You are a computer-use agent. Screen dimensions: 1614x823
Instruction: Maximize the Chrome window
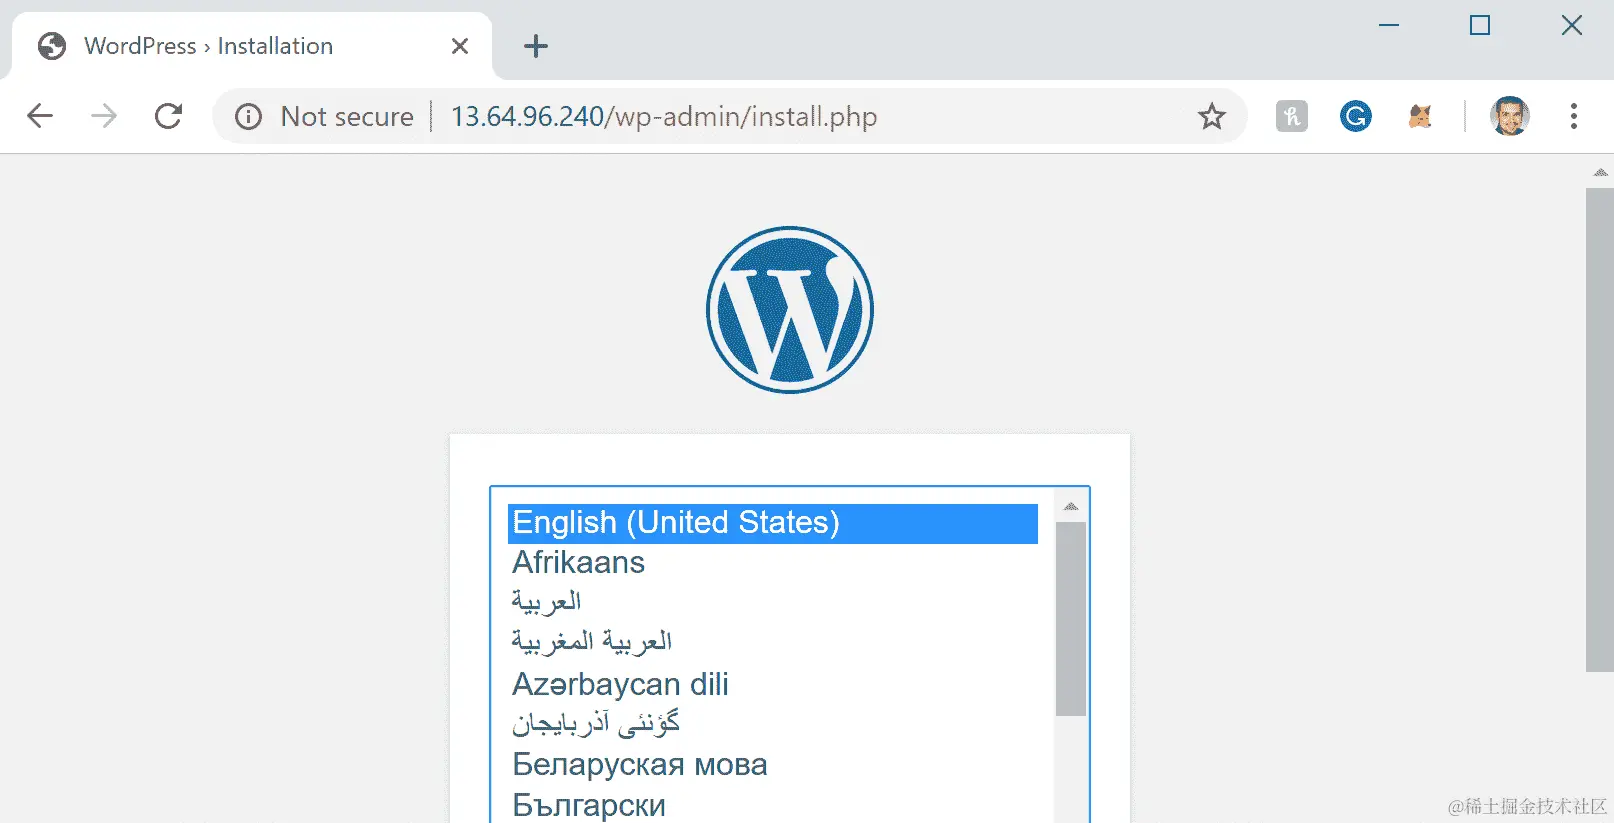pos(1480,26)
